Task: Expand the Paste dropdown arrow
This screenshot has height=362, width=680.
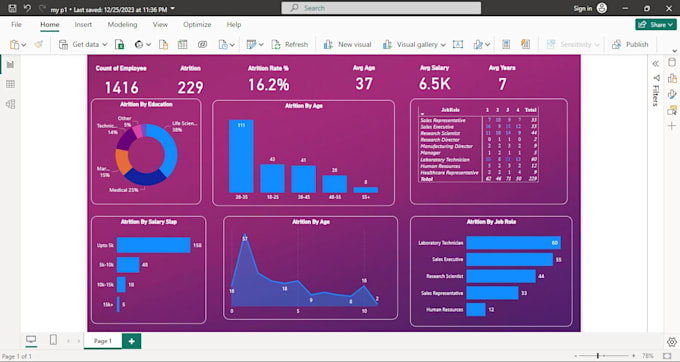Action: pyautogui.click(x=23, y=45)
